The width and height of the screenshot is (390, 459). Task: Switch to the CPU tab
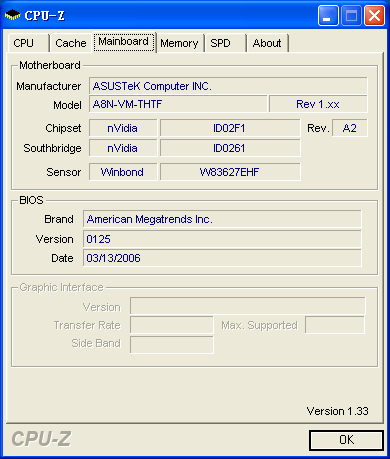[x=28, y=43]
